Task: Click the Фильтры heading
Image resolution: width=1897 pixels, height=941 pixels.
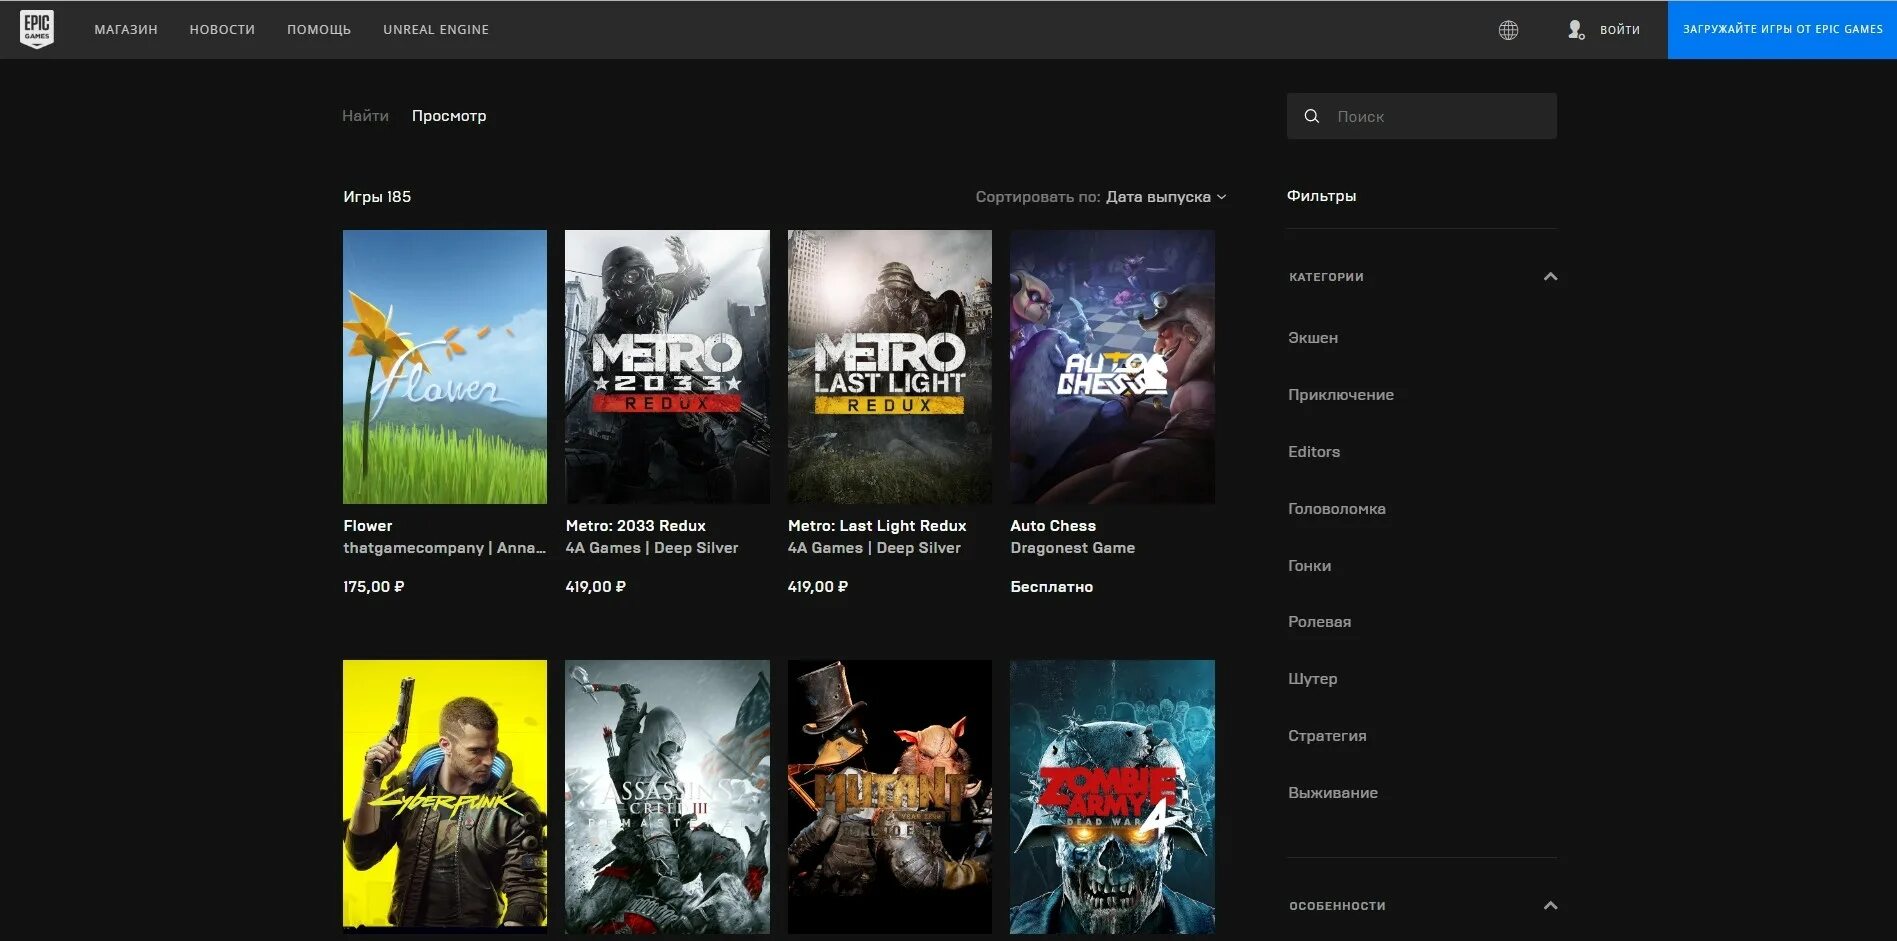Action: coord(1321,196)
